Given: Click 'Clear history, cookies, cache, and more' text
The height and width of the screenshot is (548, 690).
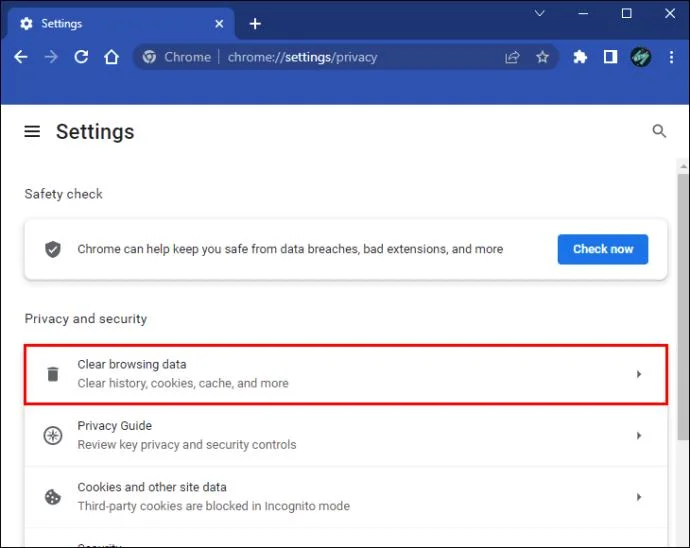Looking at the screenshot, I should point(183,383).
